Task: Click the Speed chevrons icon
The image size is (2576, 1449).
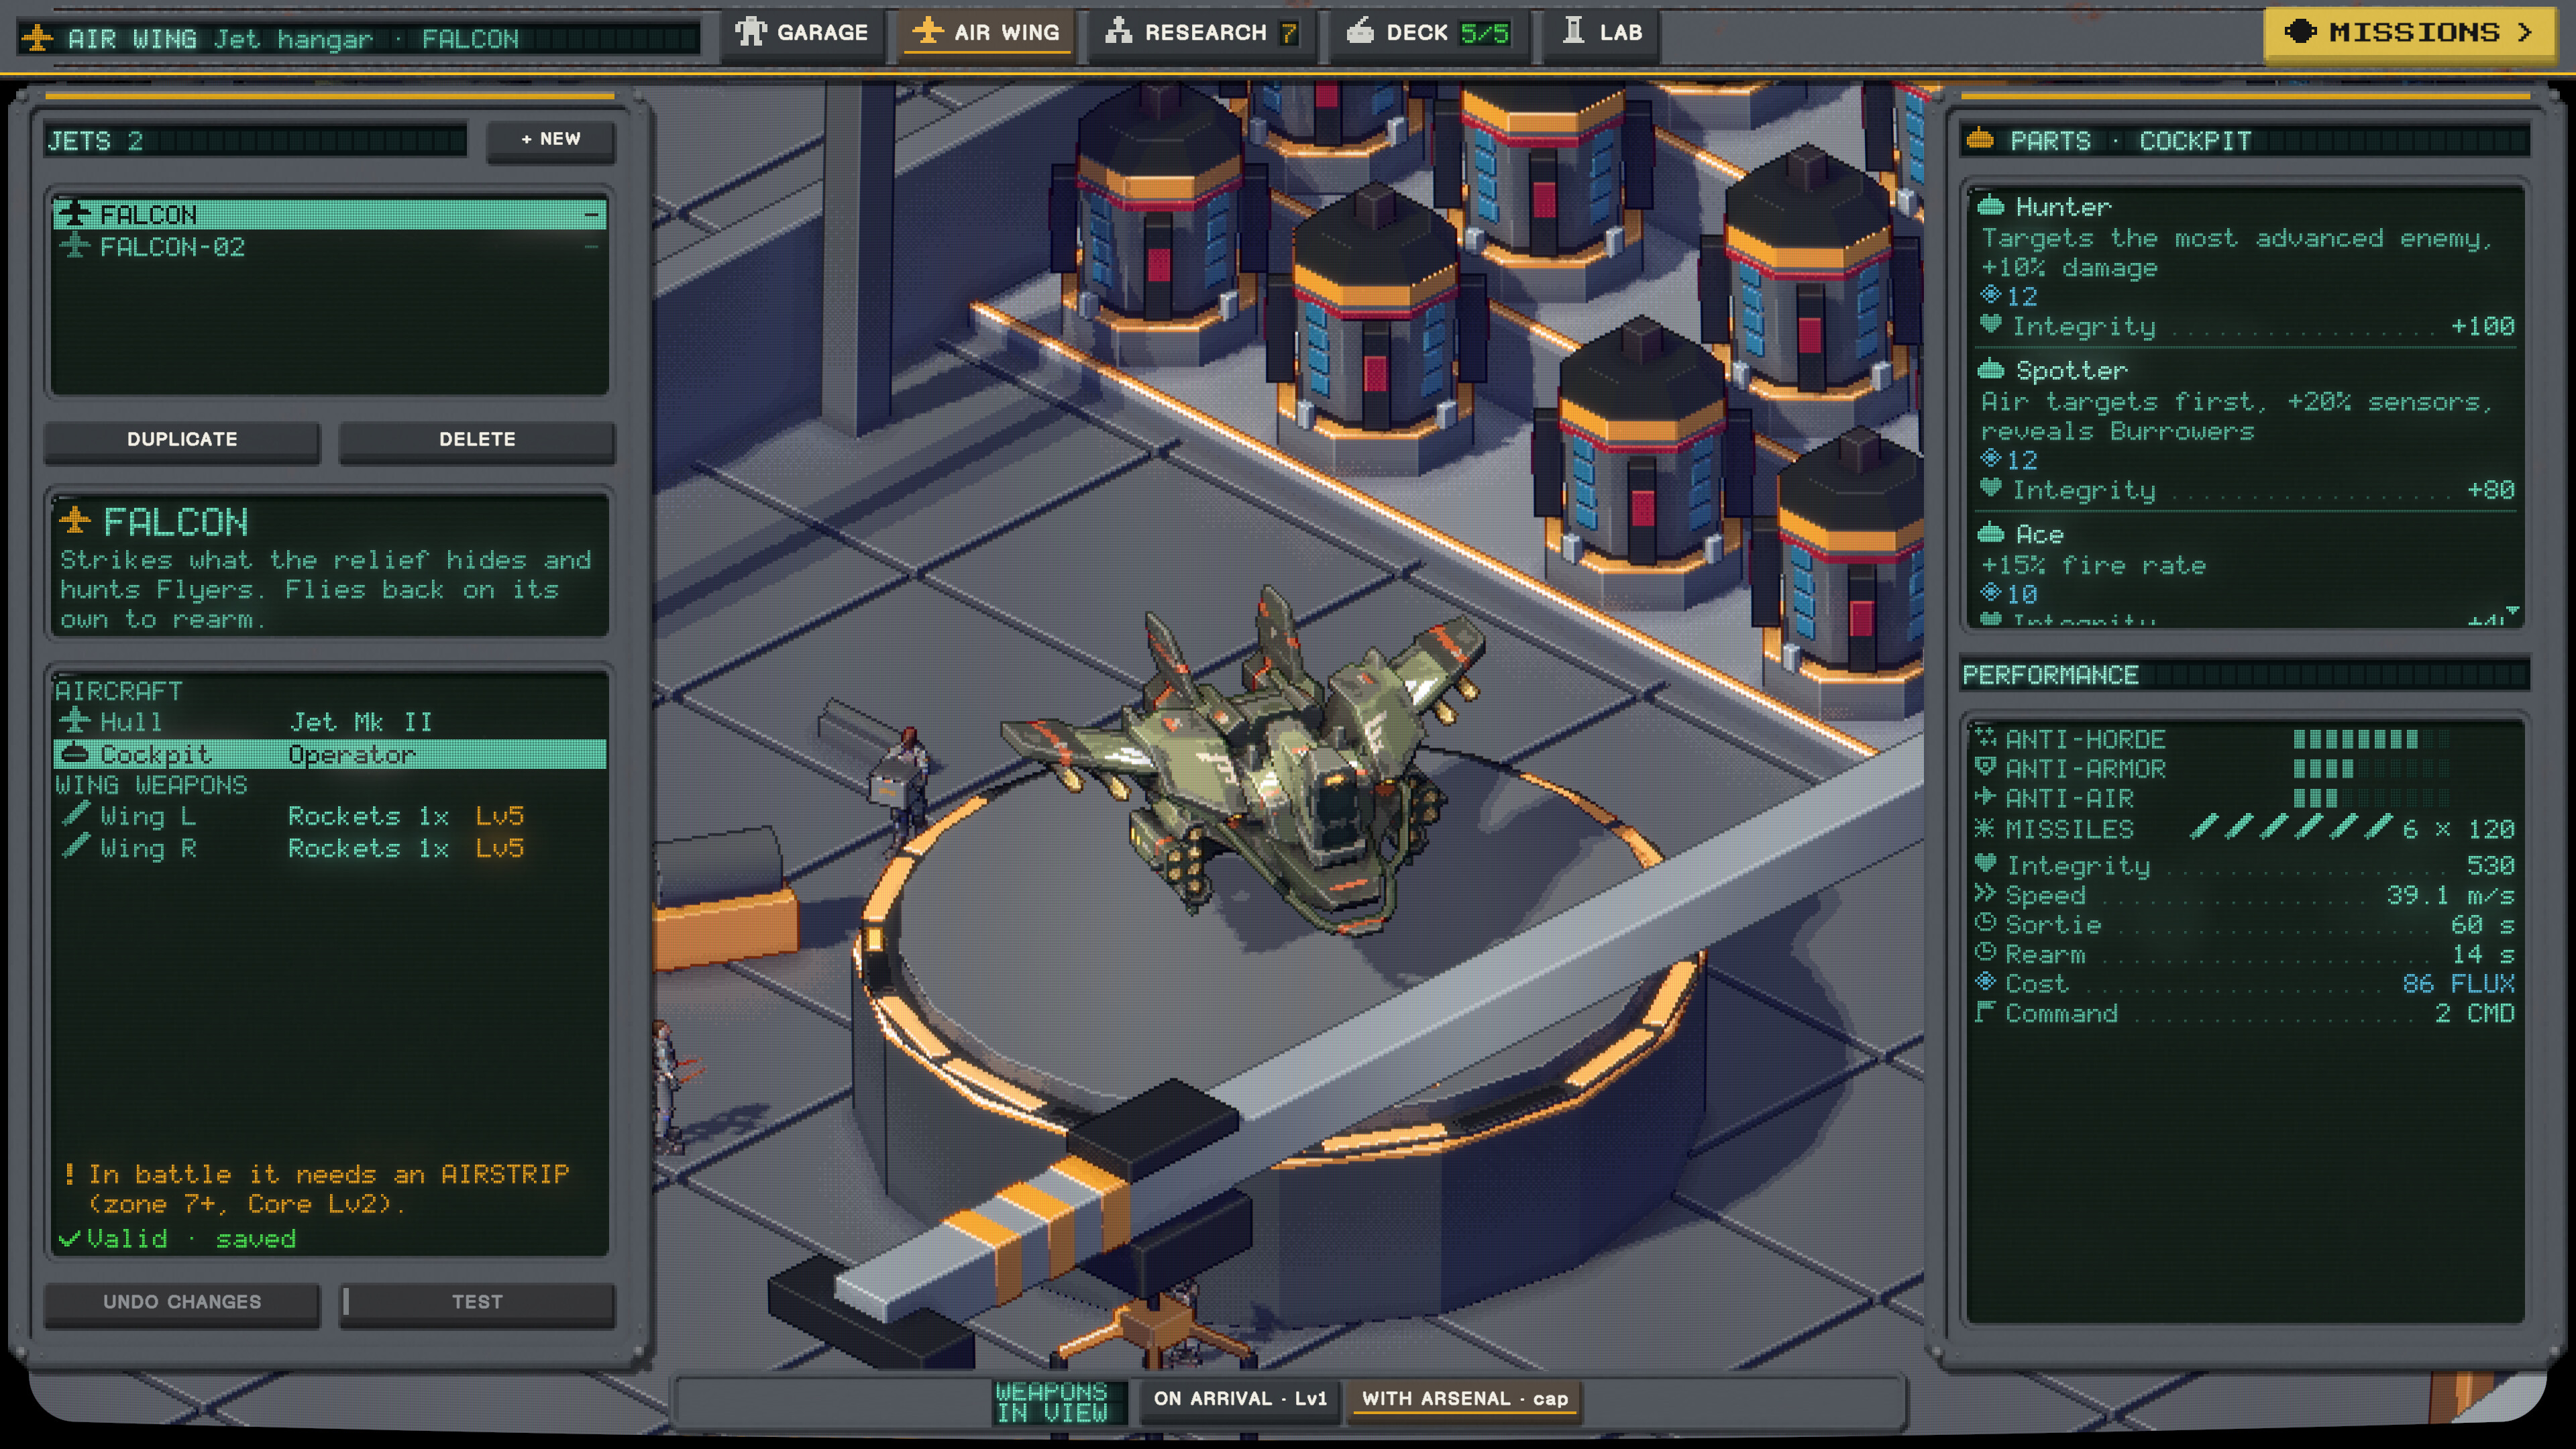Action: tap(1986, 893)
